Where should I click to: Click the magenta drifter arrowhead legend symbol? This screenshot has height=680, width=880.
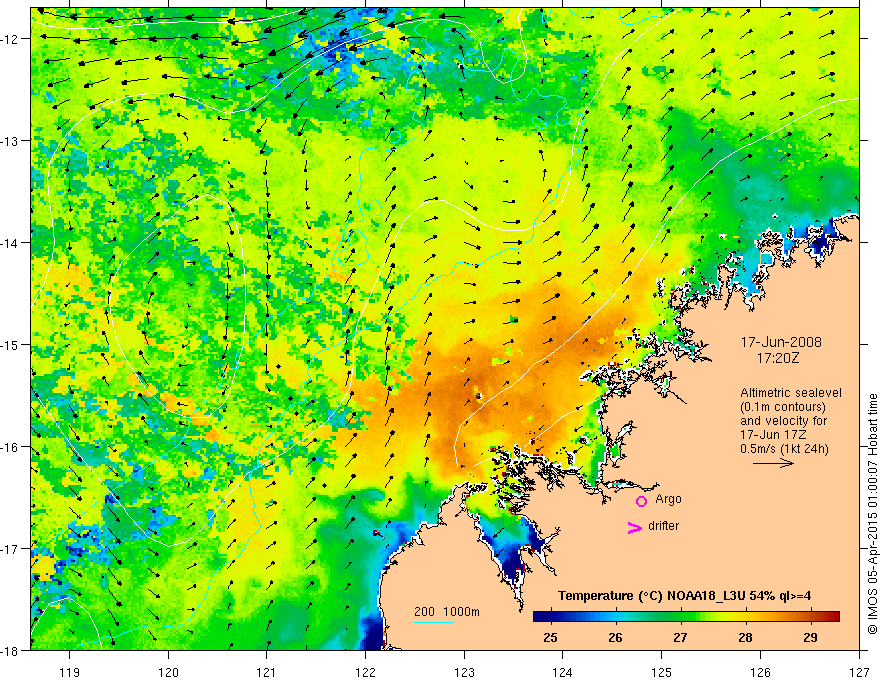[635, 527]
